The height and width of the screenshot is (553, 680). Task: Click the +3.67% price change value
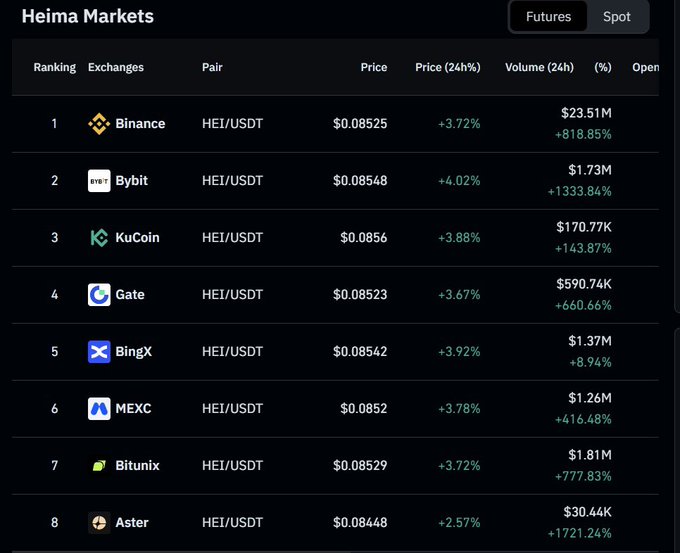pyautogui.click(x=459, y=294)
